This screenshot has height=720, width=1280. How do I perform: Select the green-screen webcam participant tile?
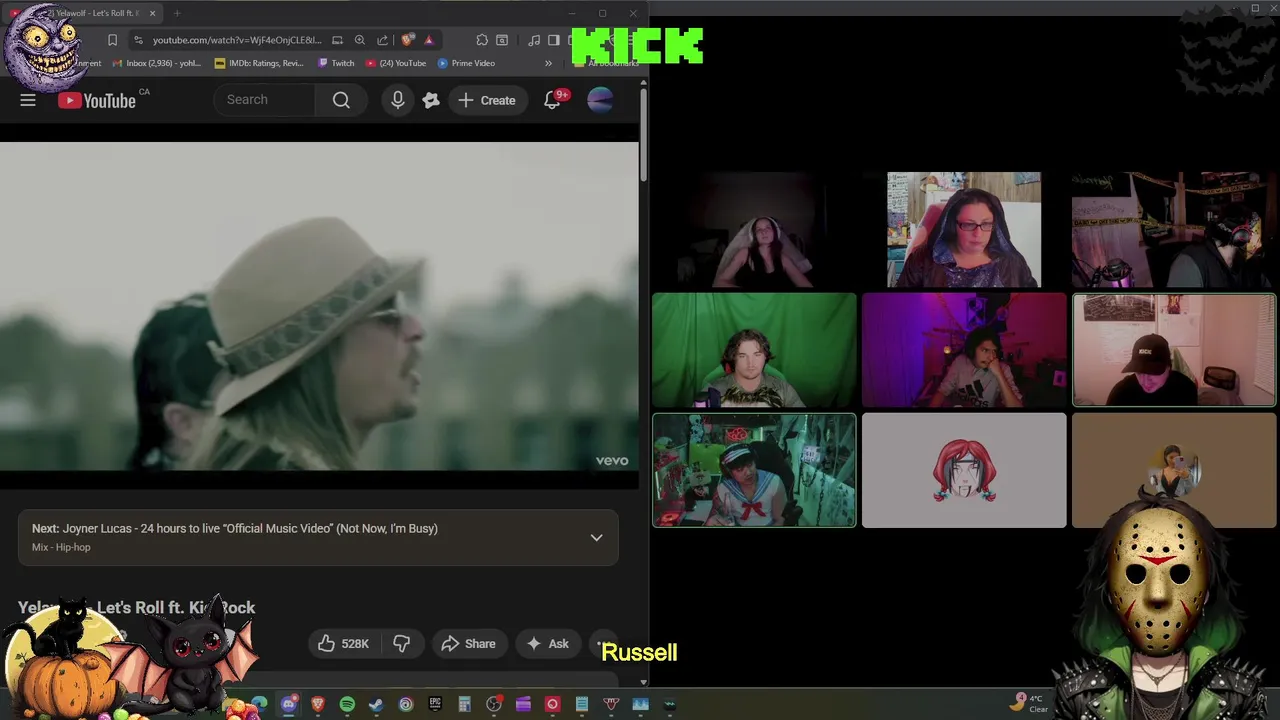(x=754, y=350)
